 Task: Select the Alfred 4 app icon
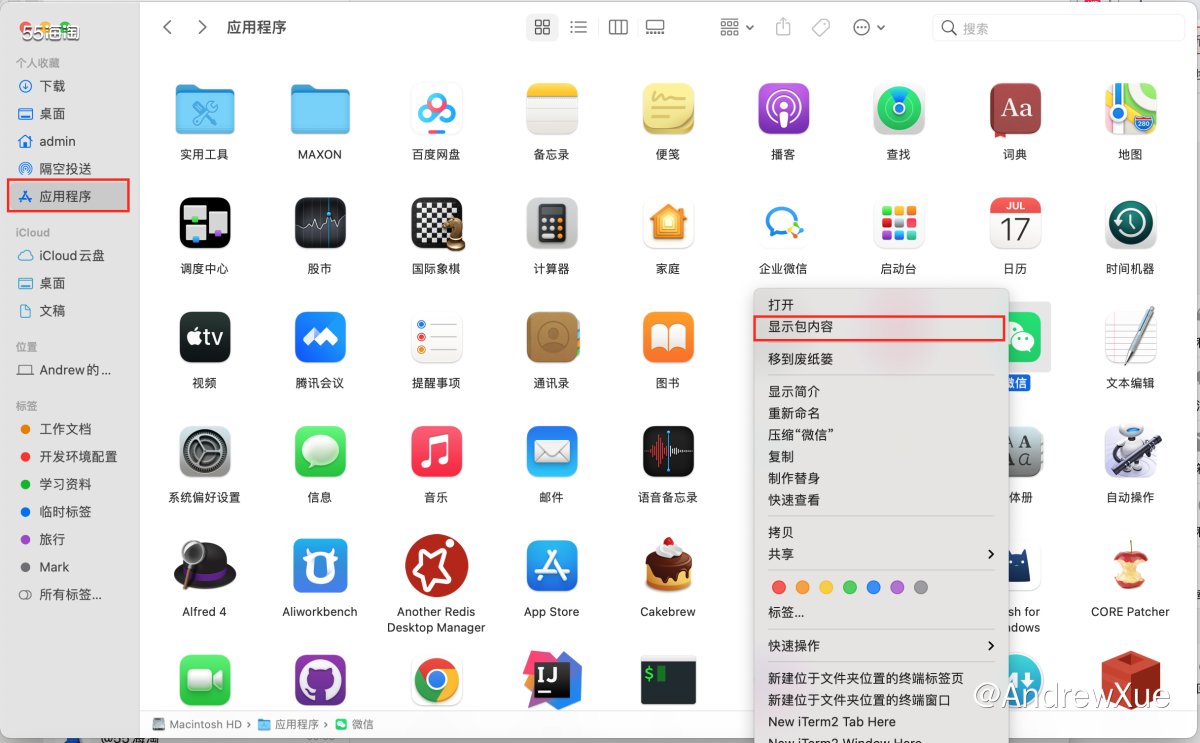point(205,565)
